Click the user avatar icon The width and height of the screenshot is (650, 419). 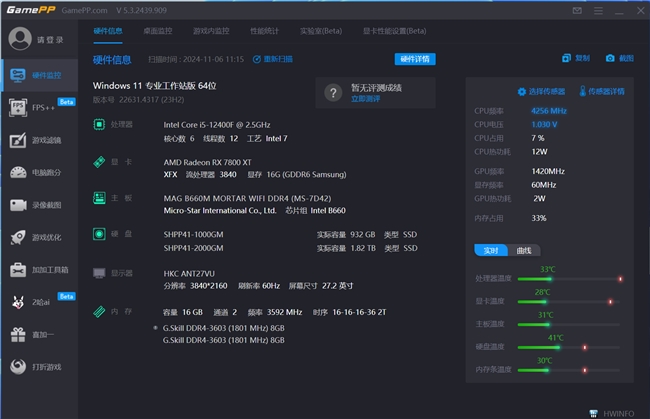(20, 39)
